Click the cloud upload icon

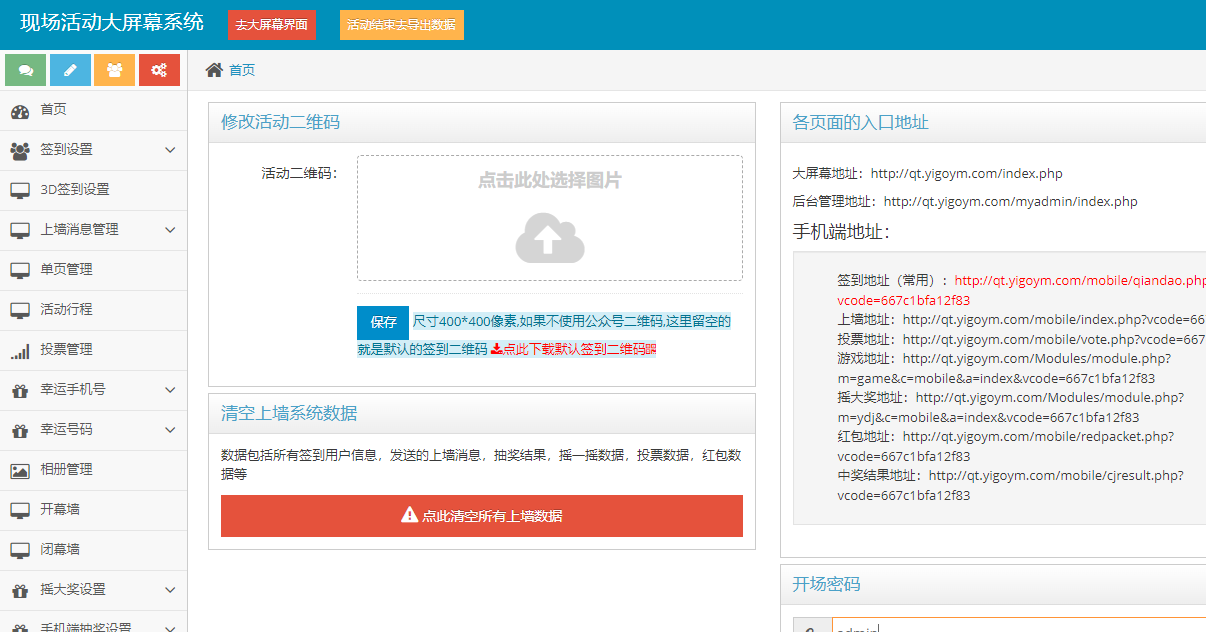549,238
